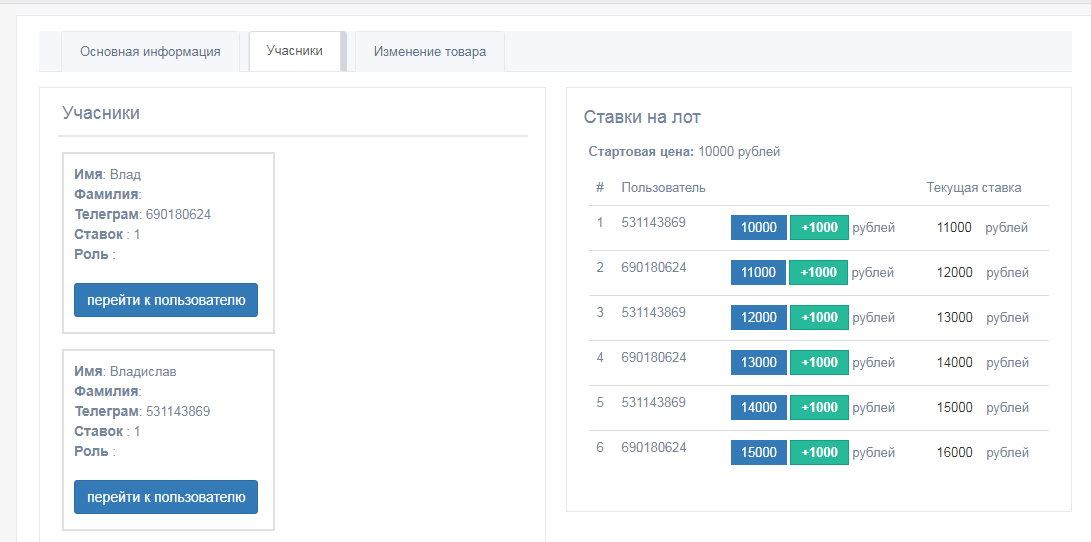Click the current bid value 12000
Viewport: 1091px width, 542px height.
[x=955, y=273]
